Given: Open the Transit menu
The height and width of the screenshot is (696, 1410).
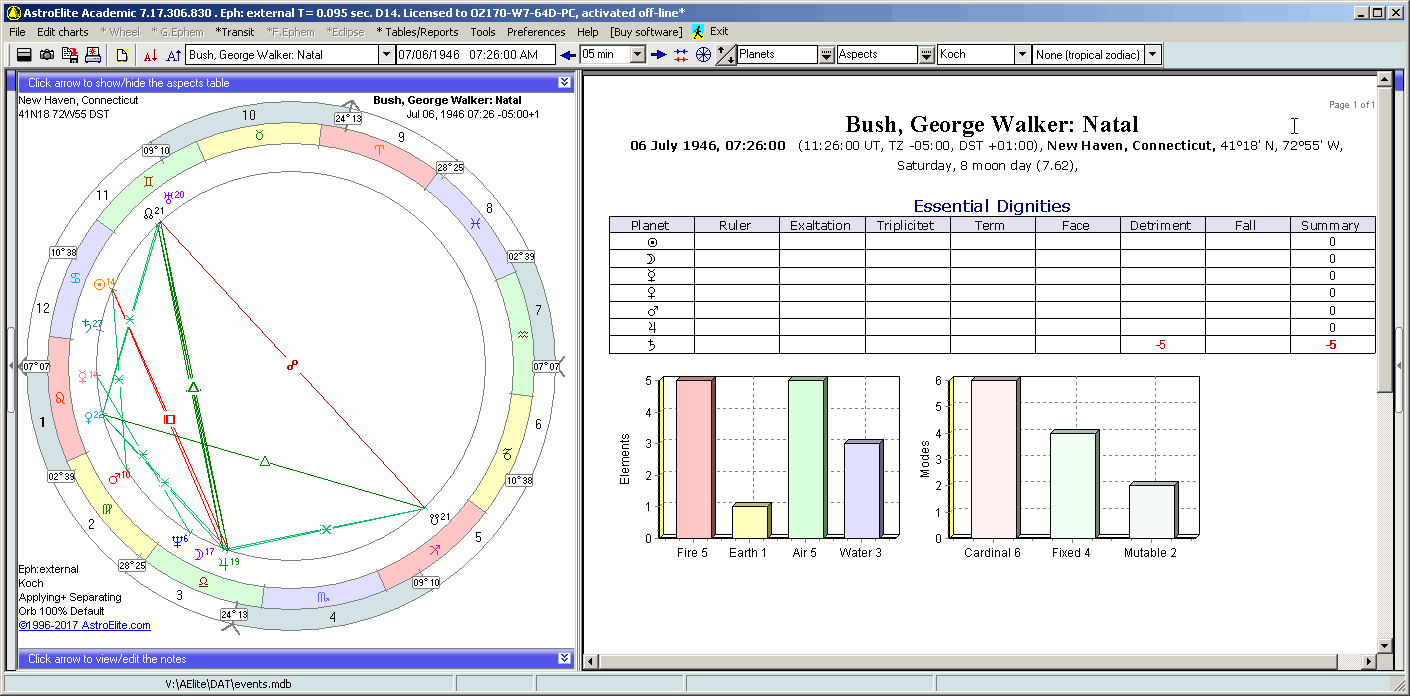Looking at the screenshot, I should 234,32.
